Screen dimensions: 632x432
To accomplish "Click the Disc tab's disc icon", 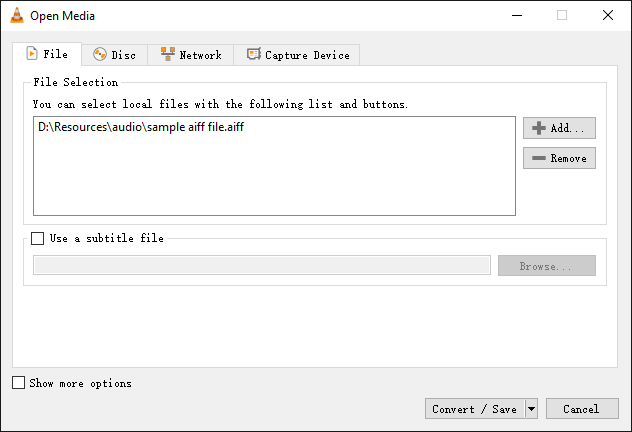I will click(x=100, y=55).
